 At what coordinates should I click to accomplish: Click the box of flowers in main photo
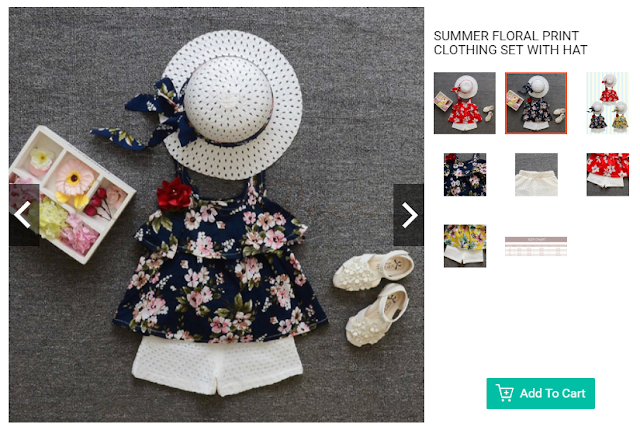[67, 194]
